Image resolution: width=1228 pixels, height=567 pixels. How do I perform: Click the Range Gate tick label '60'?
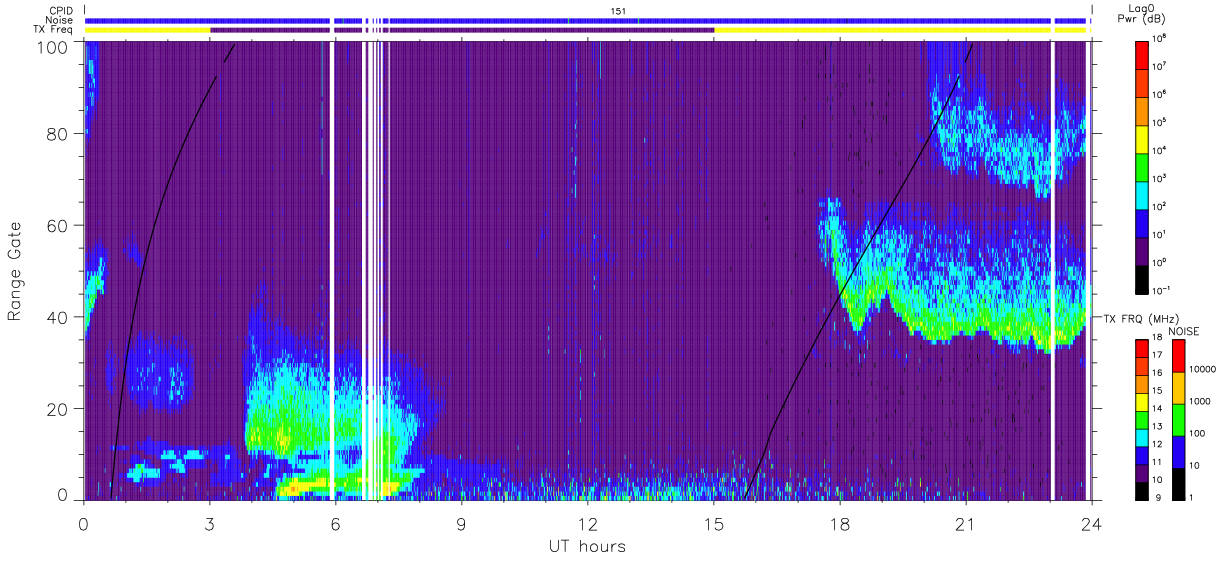point(57,227)
